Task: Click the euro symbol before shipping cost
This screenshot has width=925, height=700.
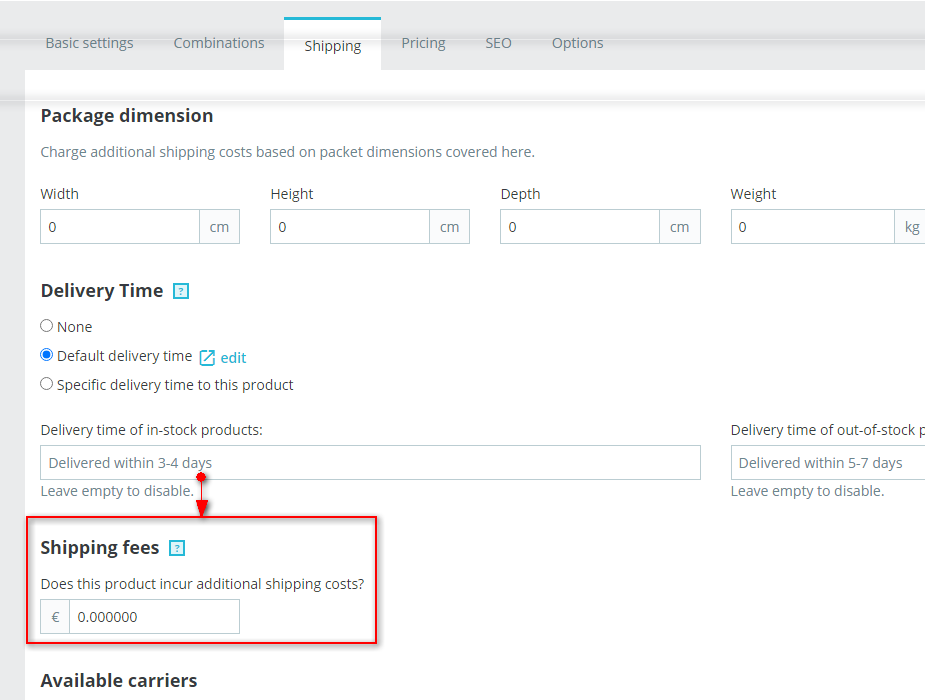Action: tap(55, 617)
